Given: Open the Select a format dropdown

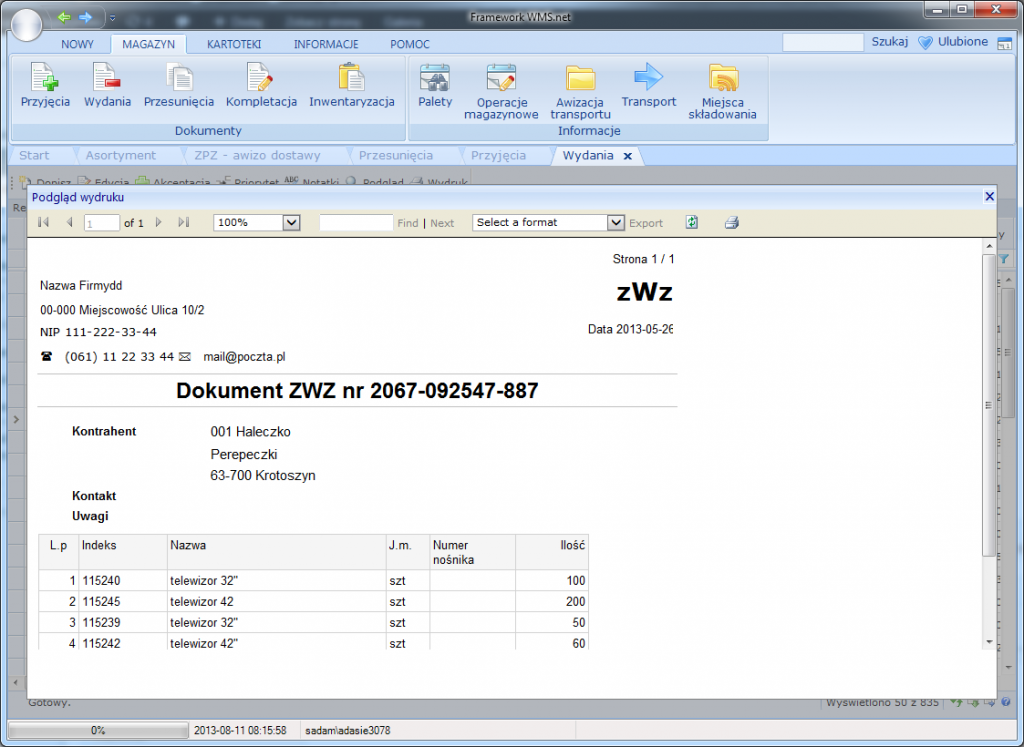Looking at the screenshot, I should pos(616,222).
